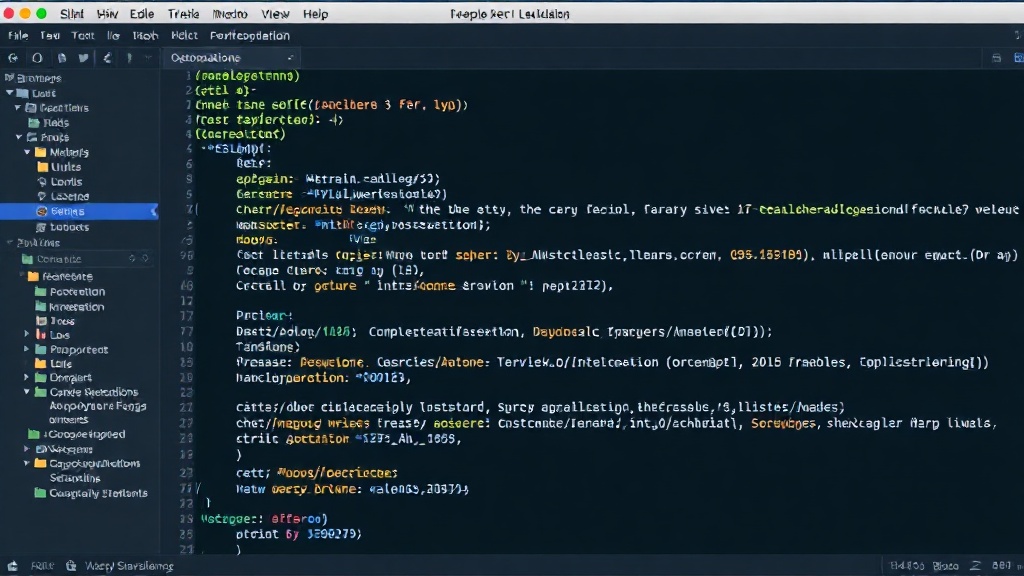Expand the Omgart folder

(x=27, y=377)
